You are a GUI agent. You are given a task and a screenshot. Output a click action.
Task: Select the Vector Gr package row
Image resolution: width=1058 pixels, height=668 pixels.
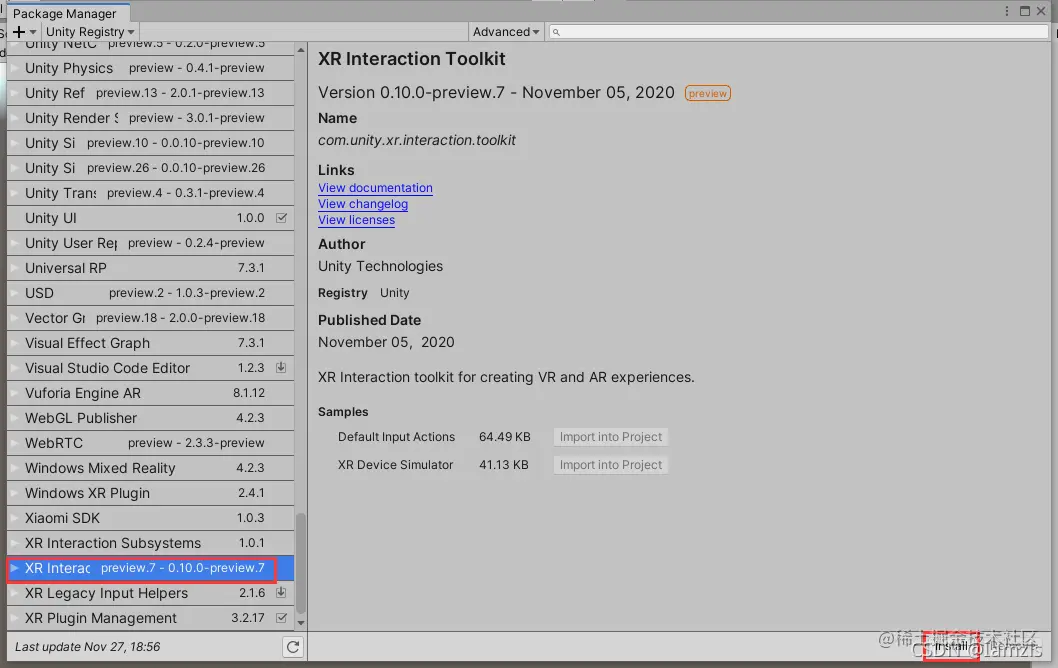pos(150,318)
